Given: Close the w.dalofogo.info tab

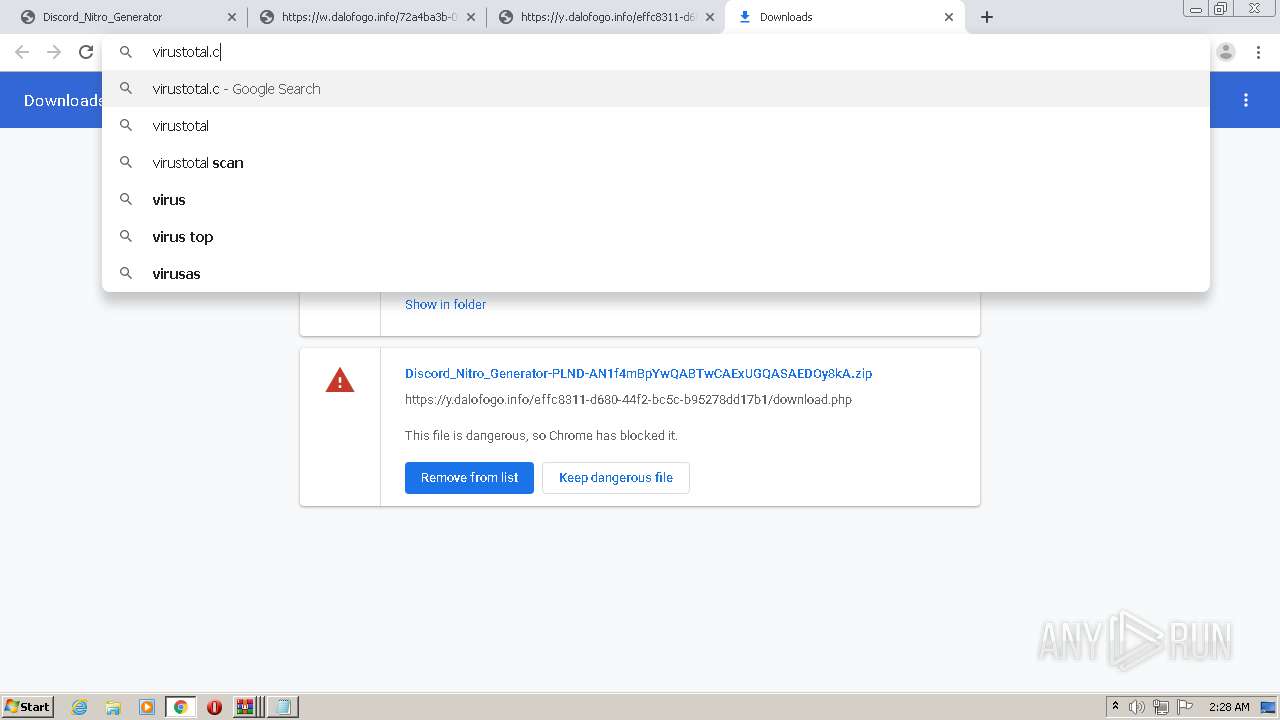Looking at the screenshot, I should (471, 17).
